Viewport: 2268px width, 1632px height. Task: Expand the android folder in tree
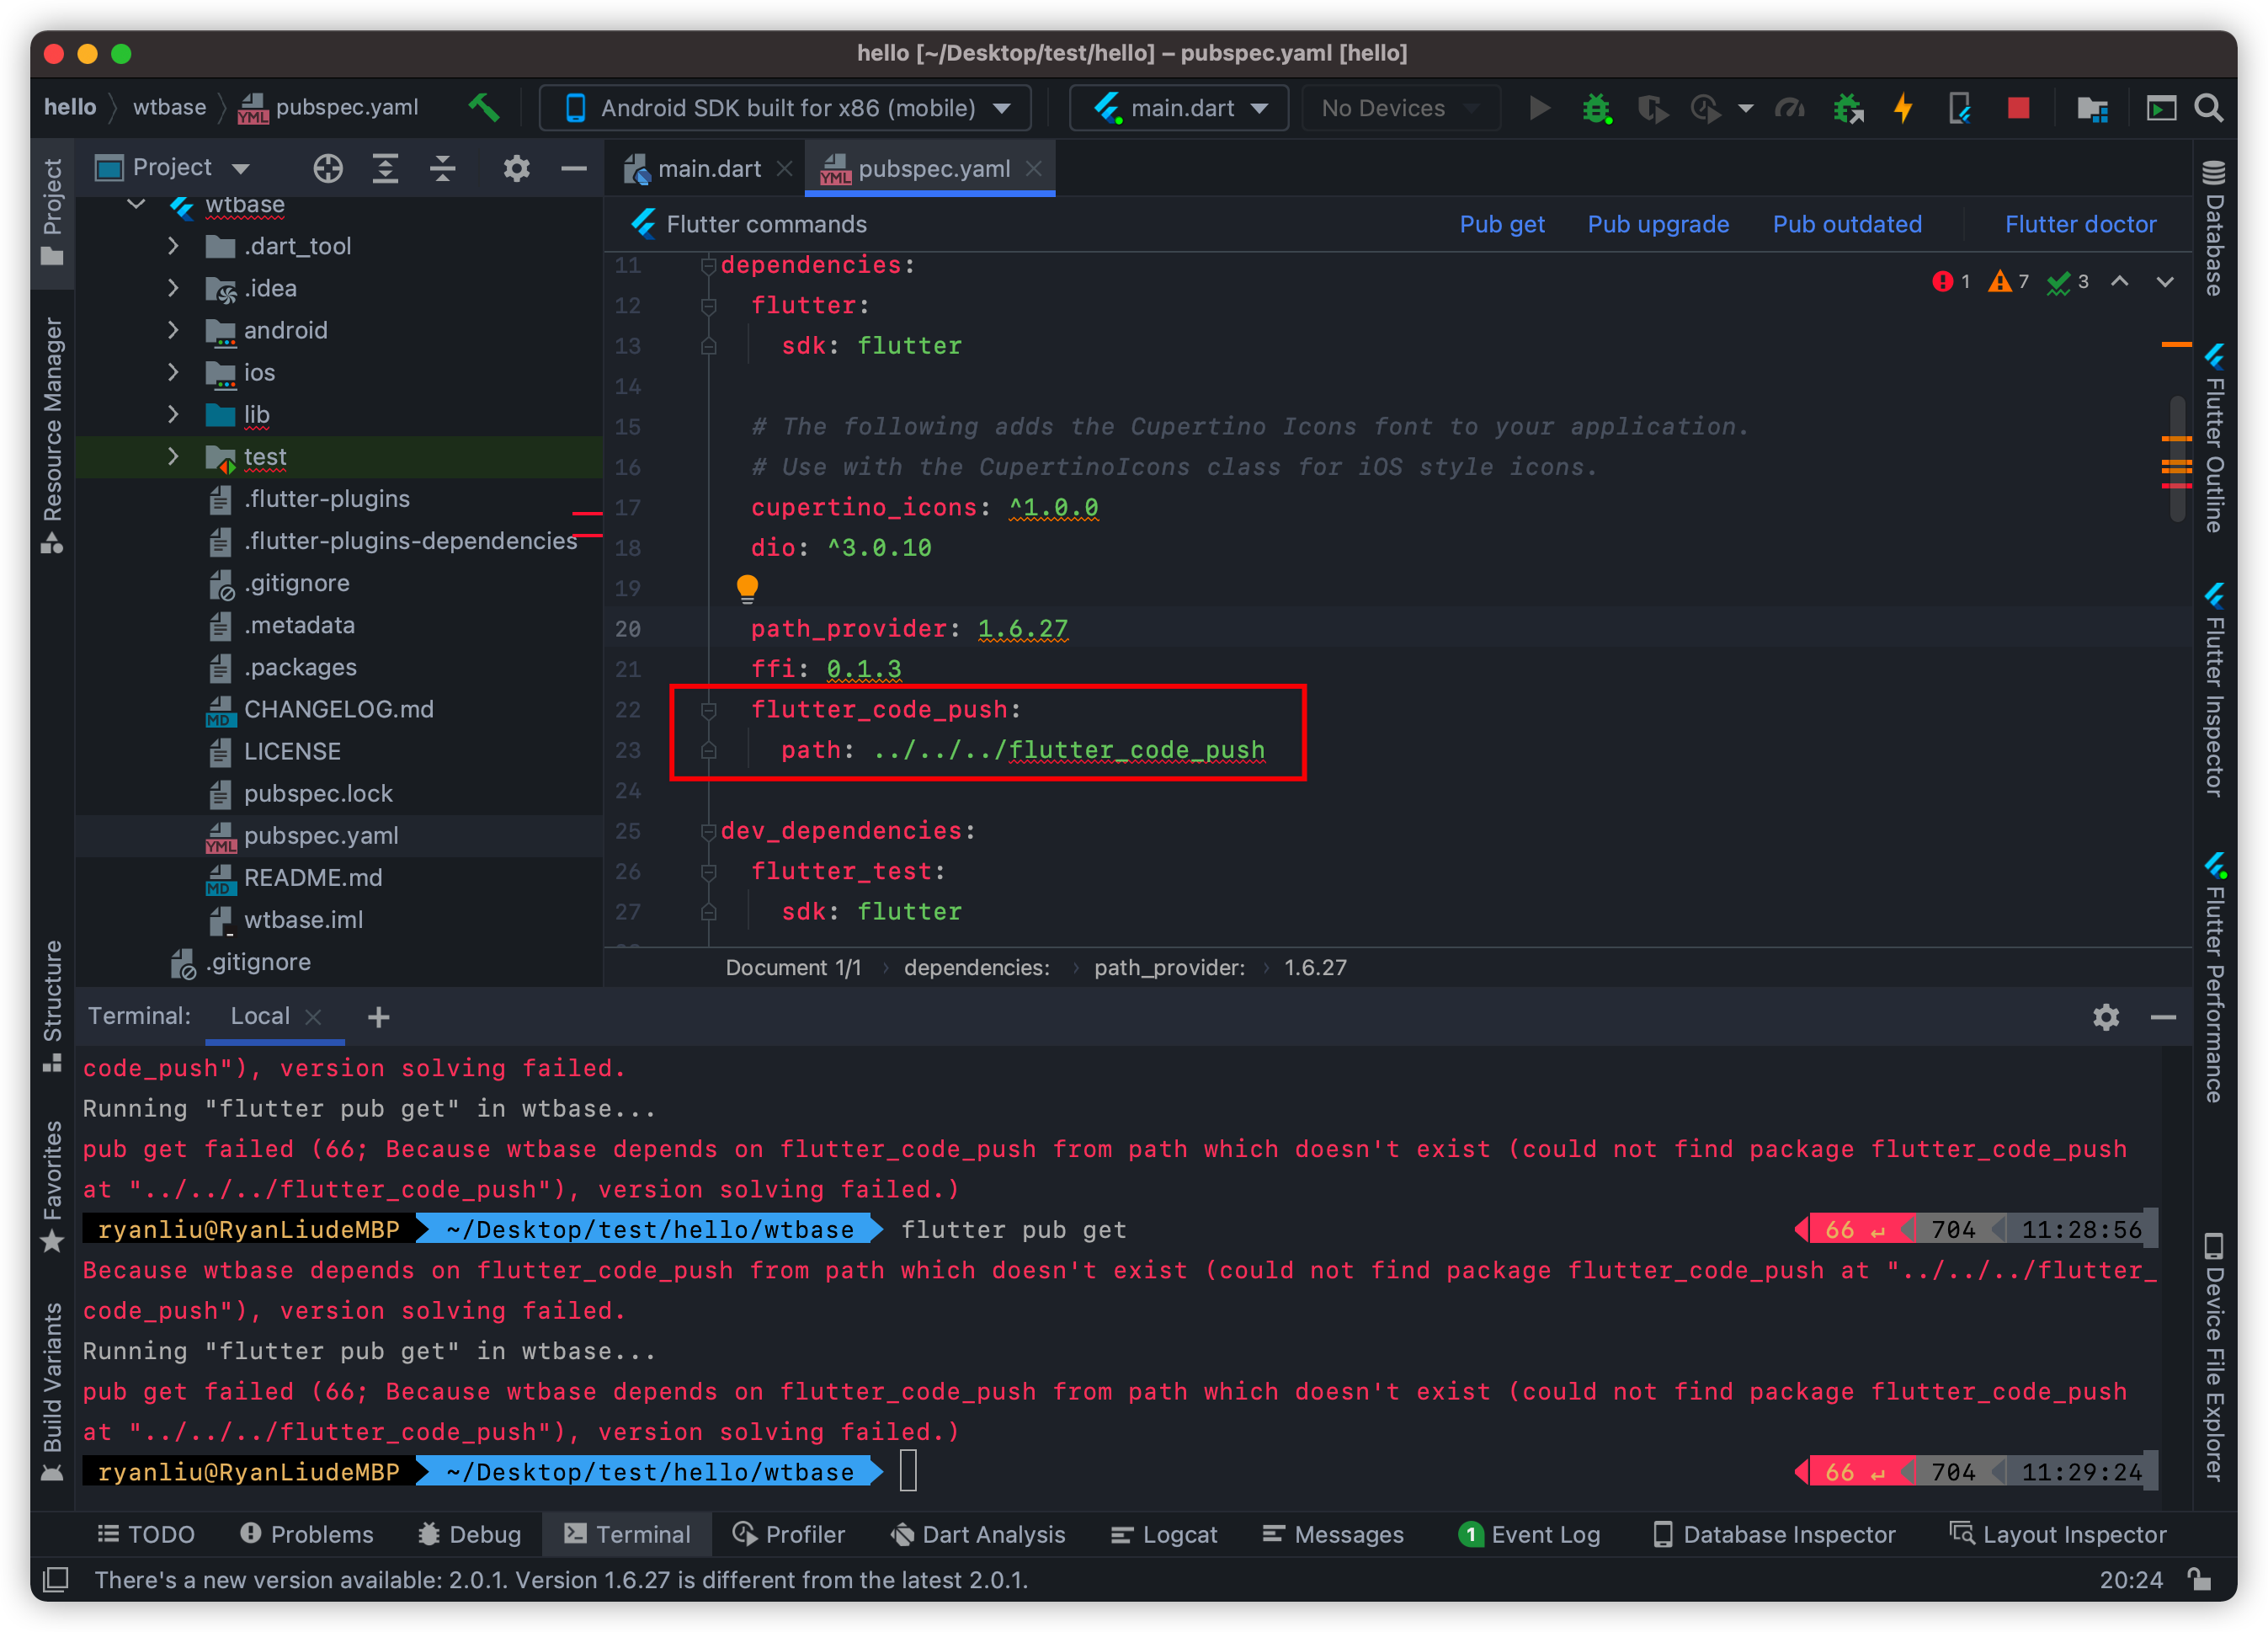[x=173, y=330]
